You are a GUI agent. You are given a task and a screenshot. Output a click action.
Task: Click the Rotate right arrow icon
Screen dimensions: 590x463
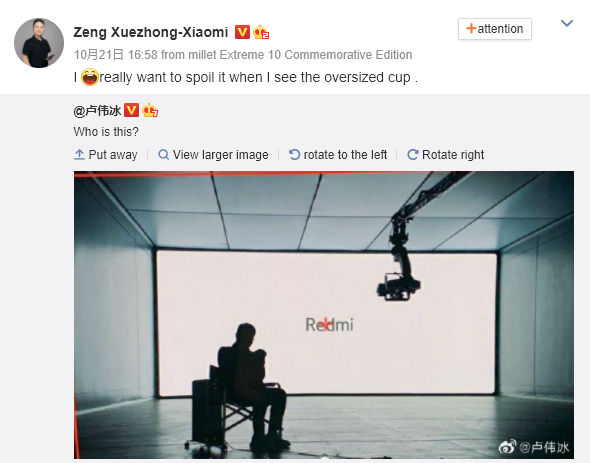413,155
